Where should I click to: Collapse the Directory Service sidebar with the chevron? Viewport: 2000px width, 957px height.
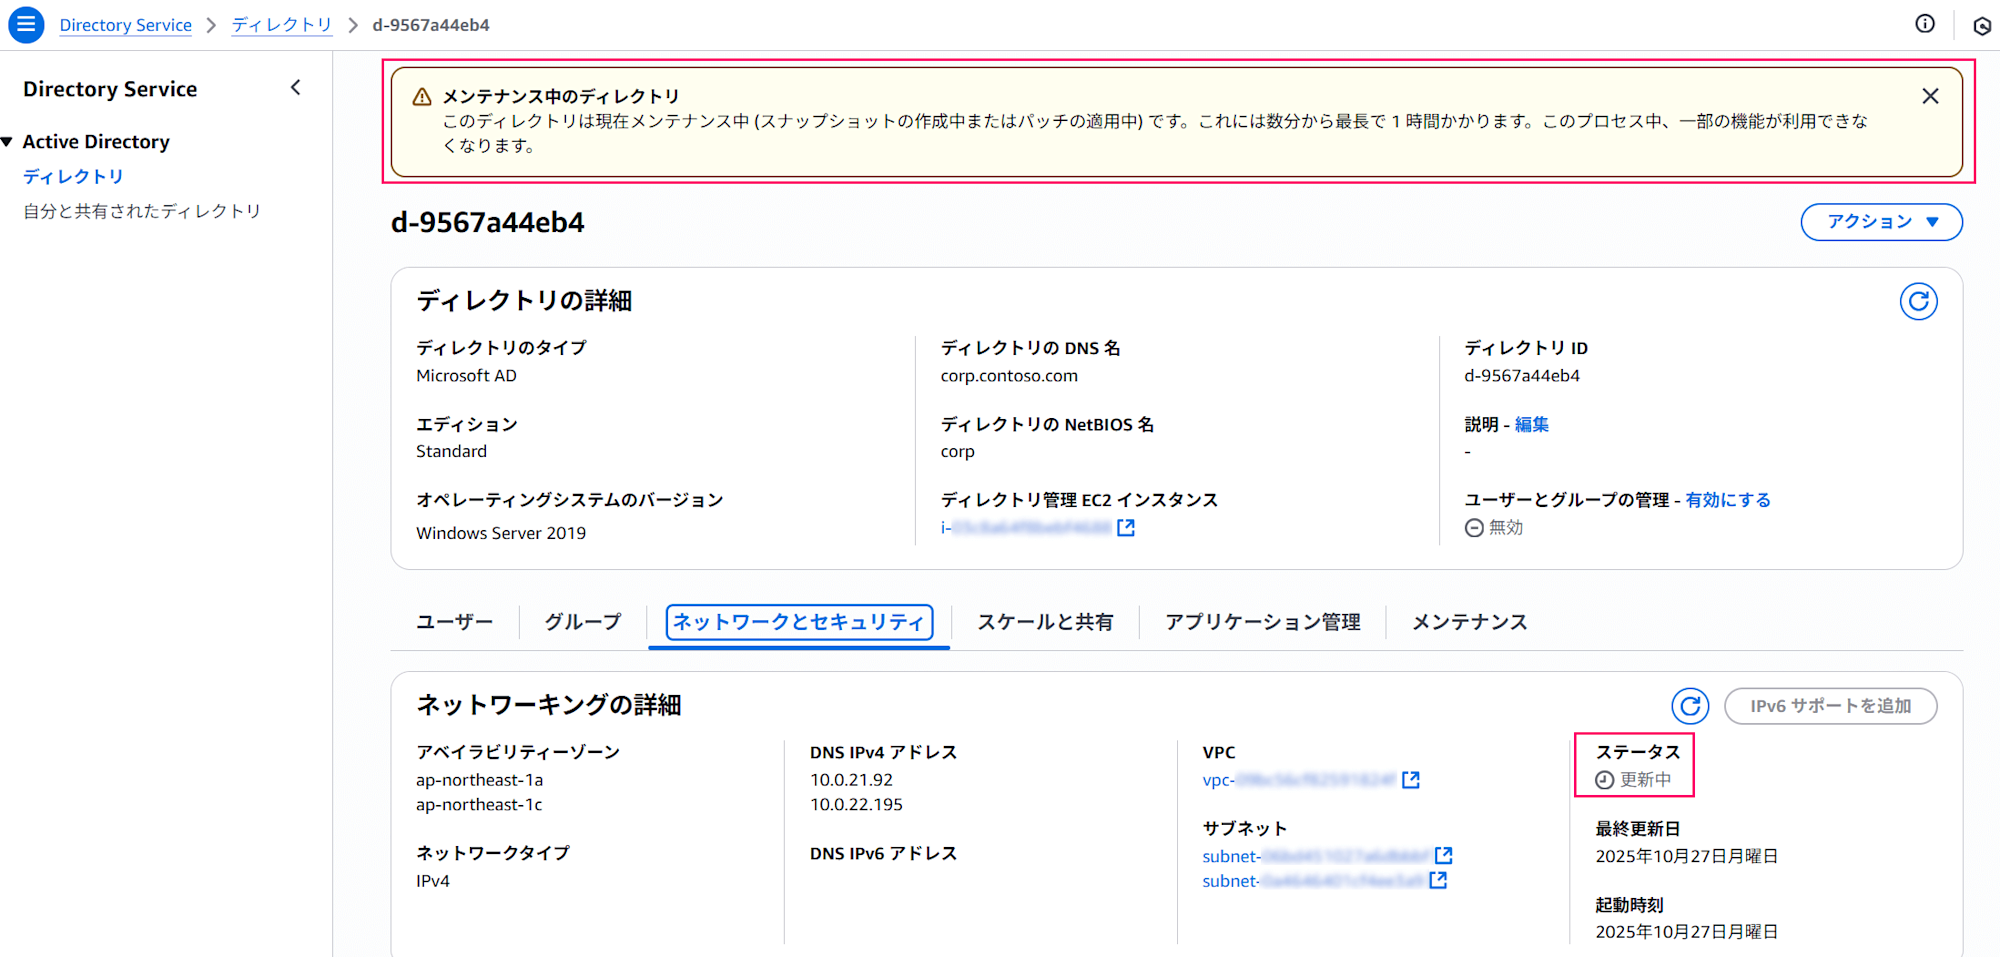click(x=295, y=87)
